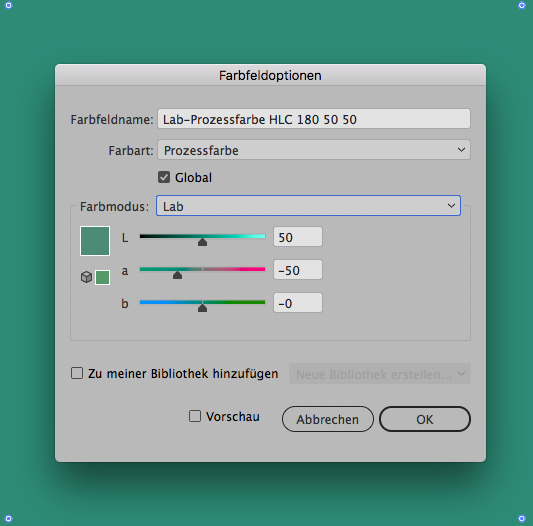Open the Neue Bibliothek erstellen dropdown
The height and width of the screenshot is (526, 533).
click(380, 374)
